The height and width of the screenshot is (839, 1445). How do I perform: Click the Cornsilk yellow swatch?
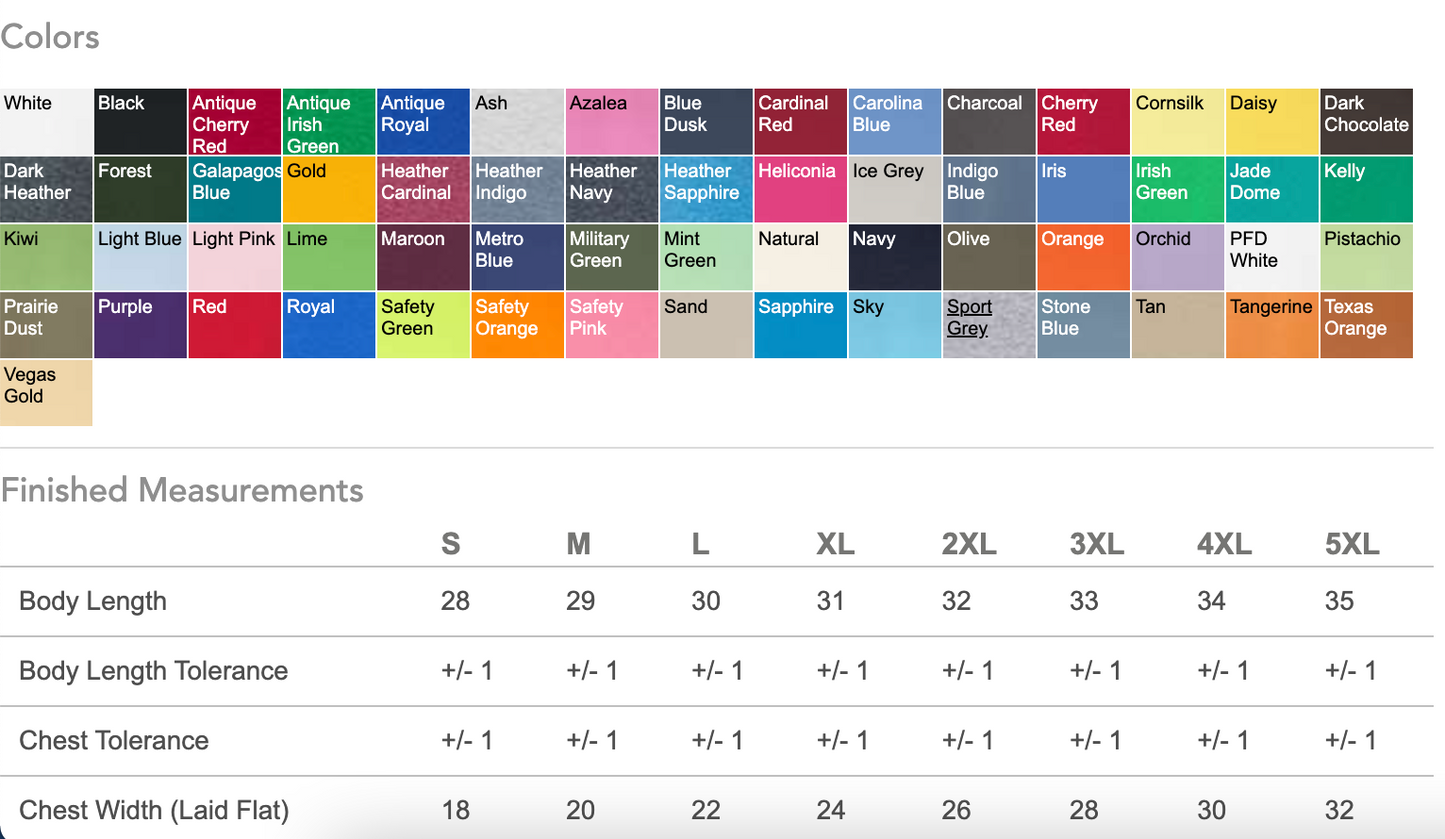tap(1178, 122)
